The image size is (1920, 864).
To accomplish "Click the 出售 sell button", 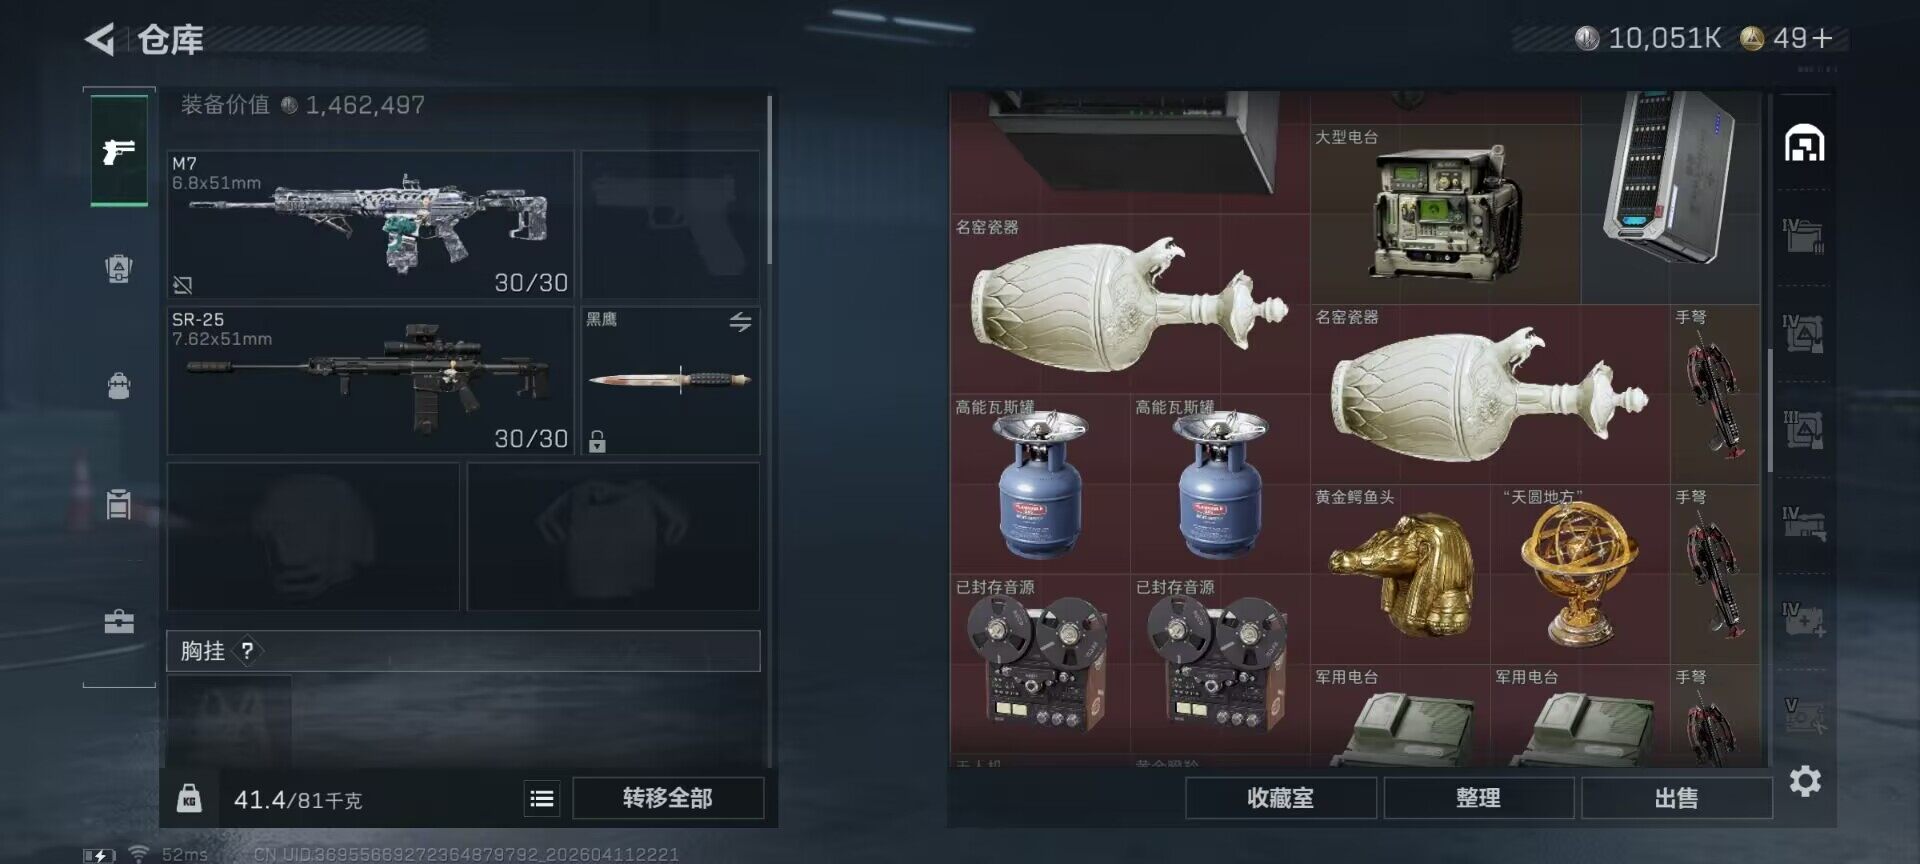I will pyautogui.click(x=1676, y=798).
